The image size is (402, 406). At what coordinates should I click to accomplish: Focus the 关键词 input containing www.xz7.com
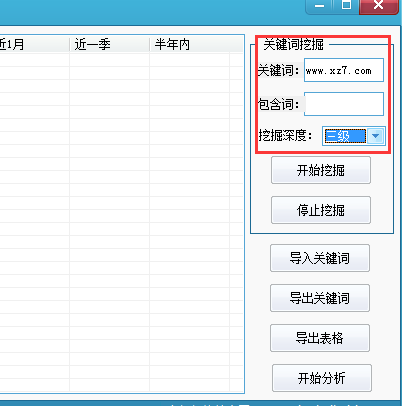(344, 70)
